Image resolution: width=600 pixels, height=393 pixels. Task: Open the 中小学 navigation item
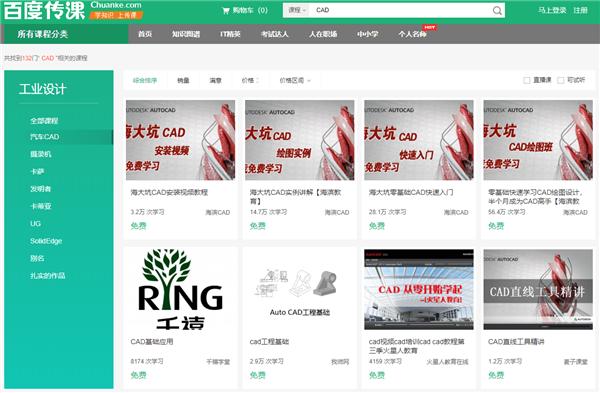tap(367, 34)
